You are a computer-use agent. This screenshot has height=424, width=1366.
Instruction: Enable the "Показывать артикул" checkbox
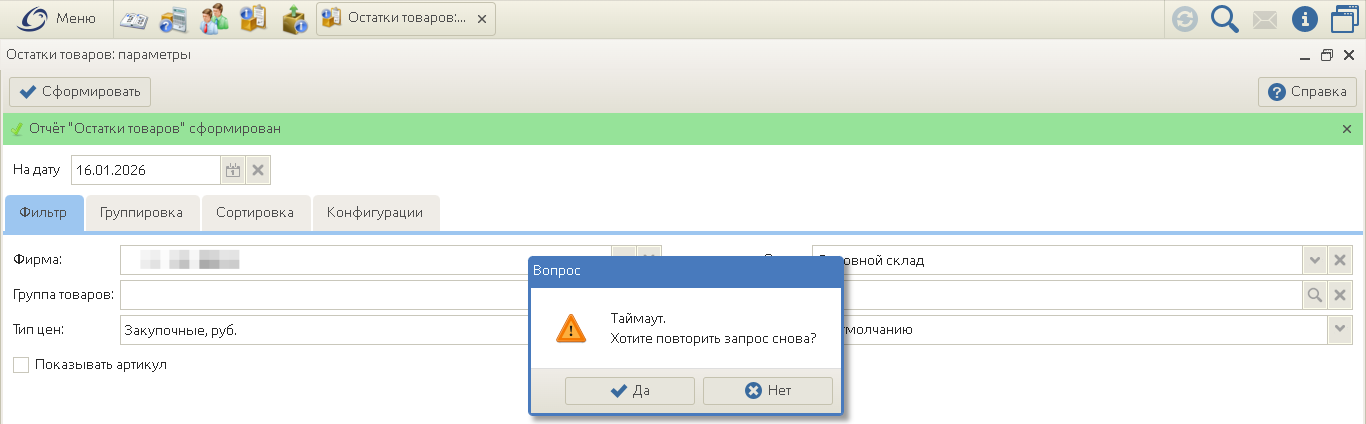21,365
